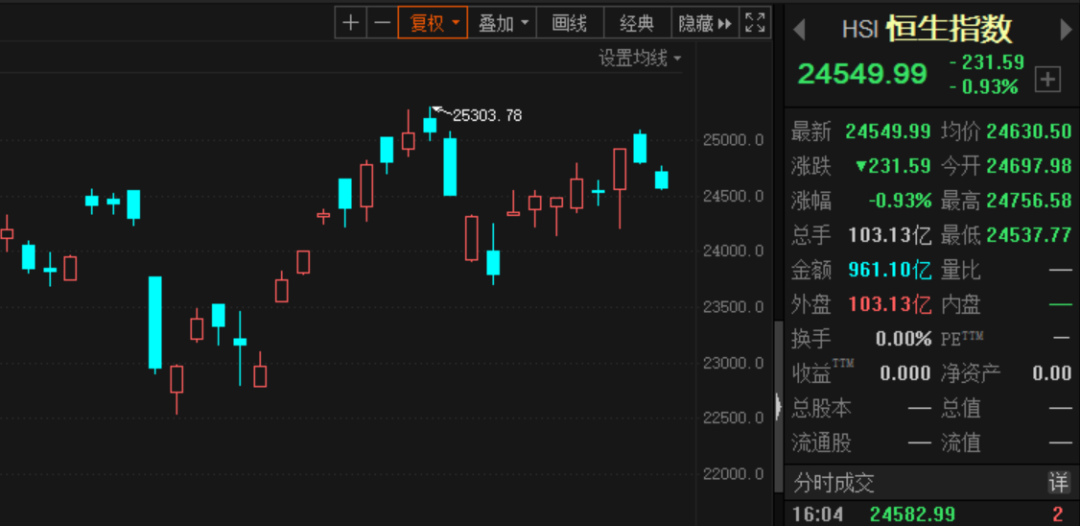
Task: Enter fullscreen chart view
Action: [755, 23]
